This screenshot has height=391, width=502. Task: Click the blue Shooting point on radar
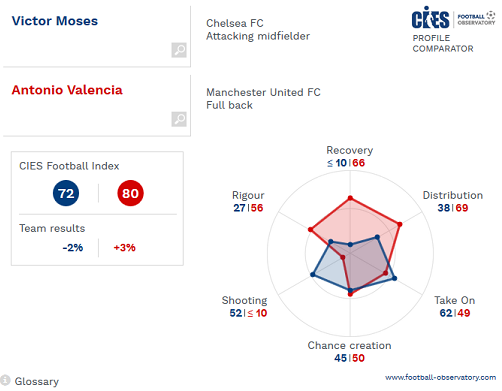click(x=312, y=275)
